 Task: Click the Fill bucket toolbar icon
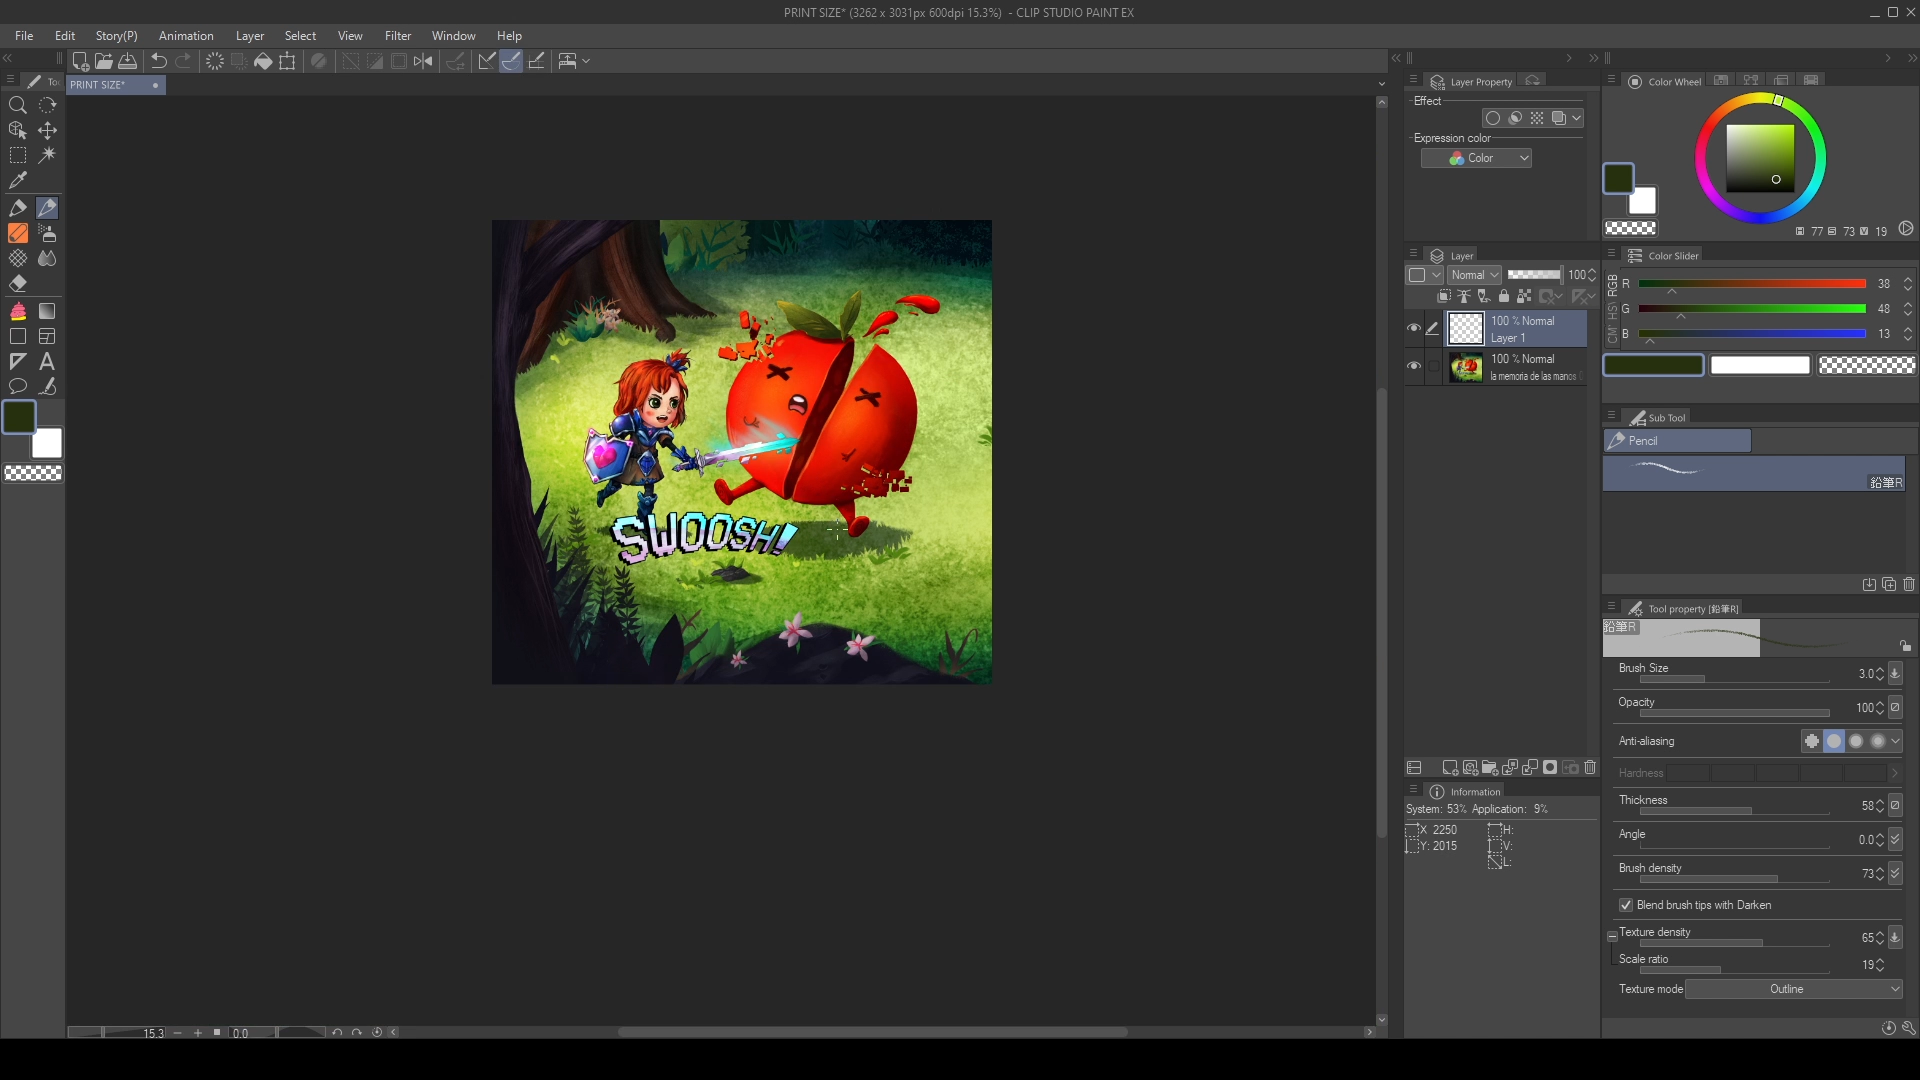coord(263,61)
